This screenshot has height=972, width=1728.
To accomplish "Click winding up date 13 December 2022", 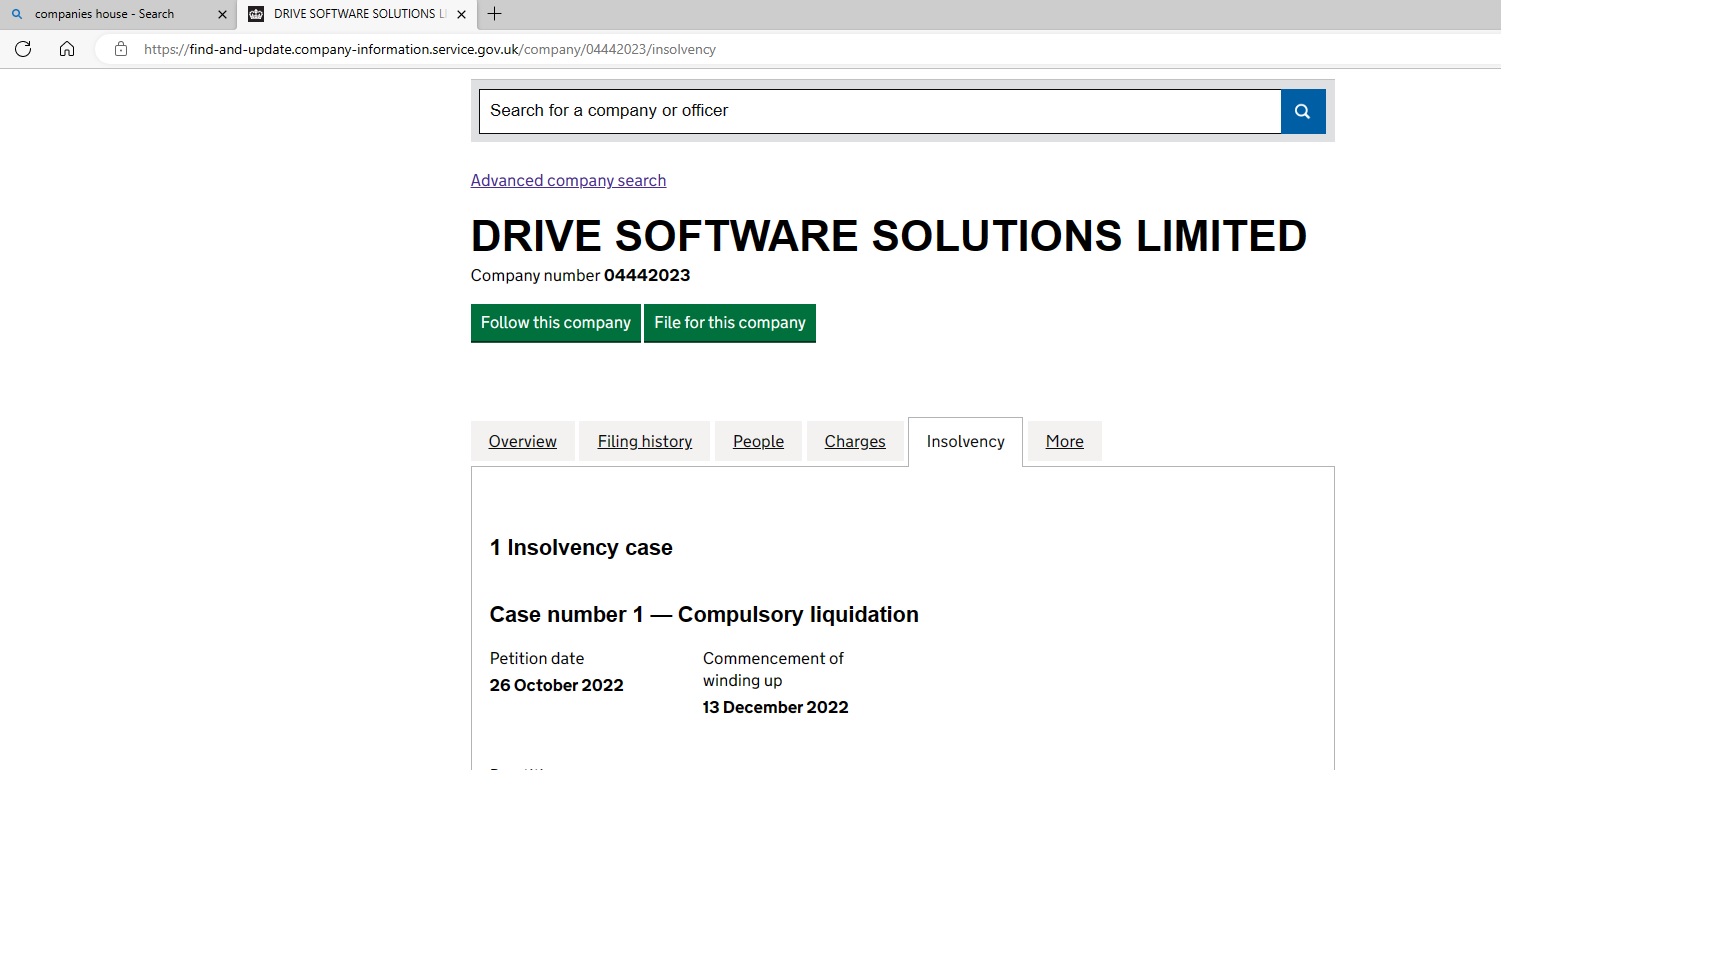I will tap(776, 707).
